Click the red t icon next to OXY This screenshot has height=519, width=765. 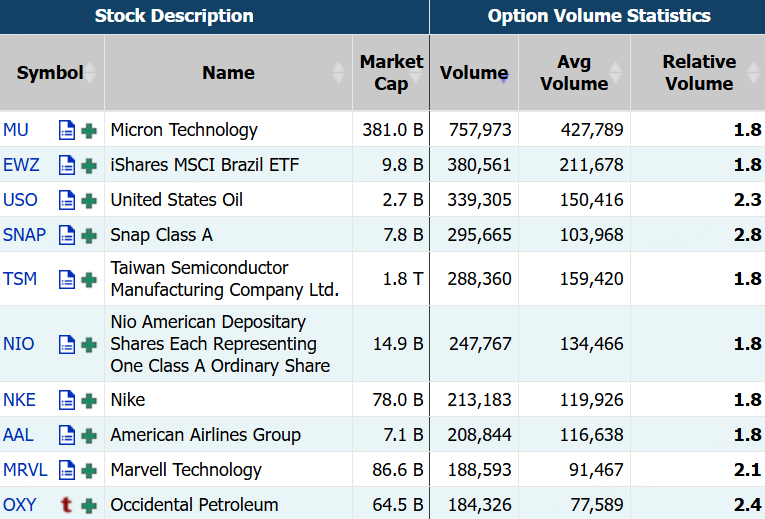(x=67, y=505)
